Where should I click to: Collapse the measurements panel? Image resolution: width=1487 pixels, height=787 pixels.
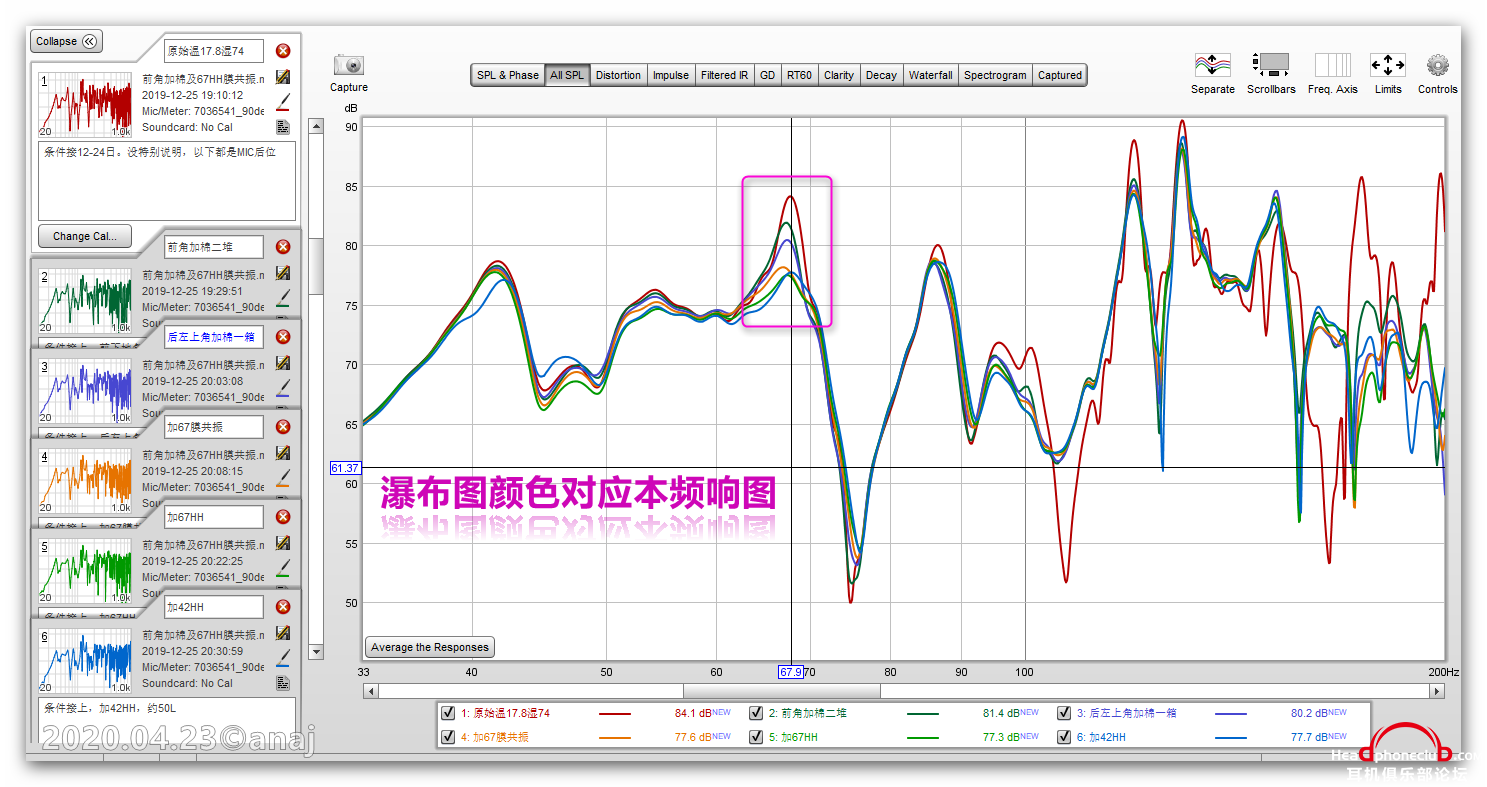pyautogui.click(x=66, y=41)
